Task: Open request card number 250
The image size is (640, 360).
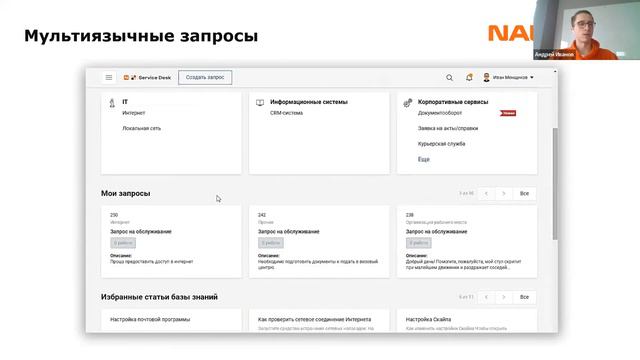Action: click(x=171, y=242)
